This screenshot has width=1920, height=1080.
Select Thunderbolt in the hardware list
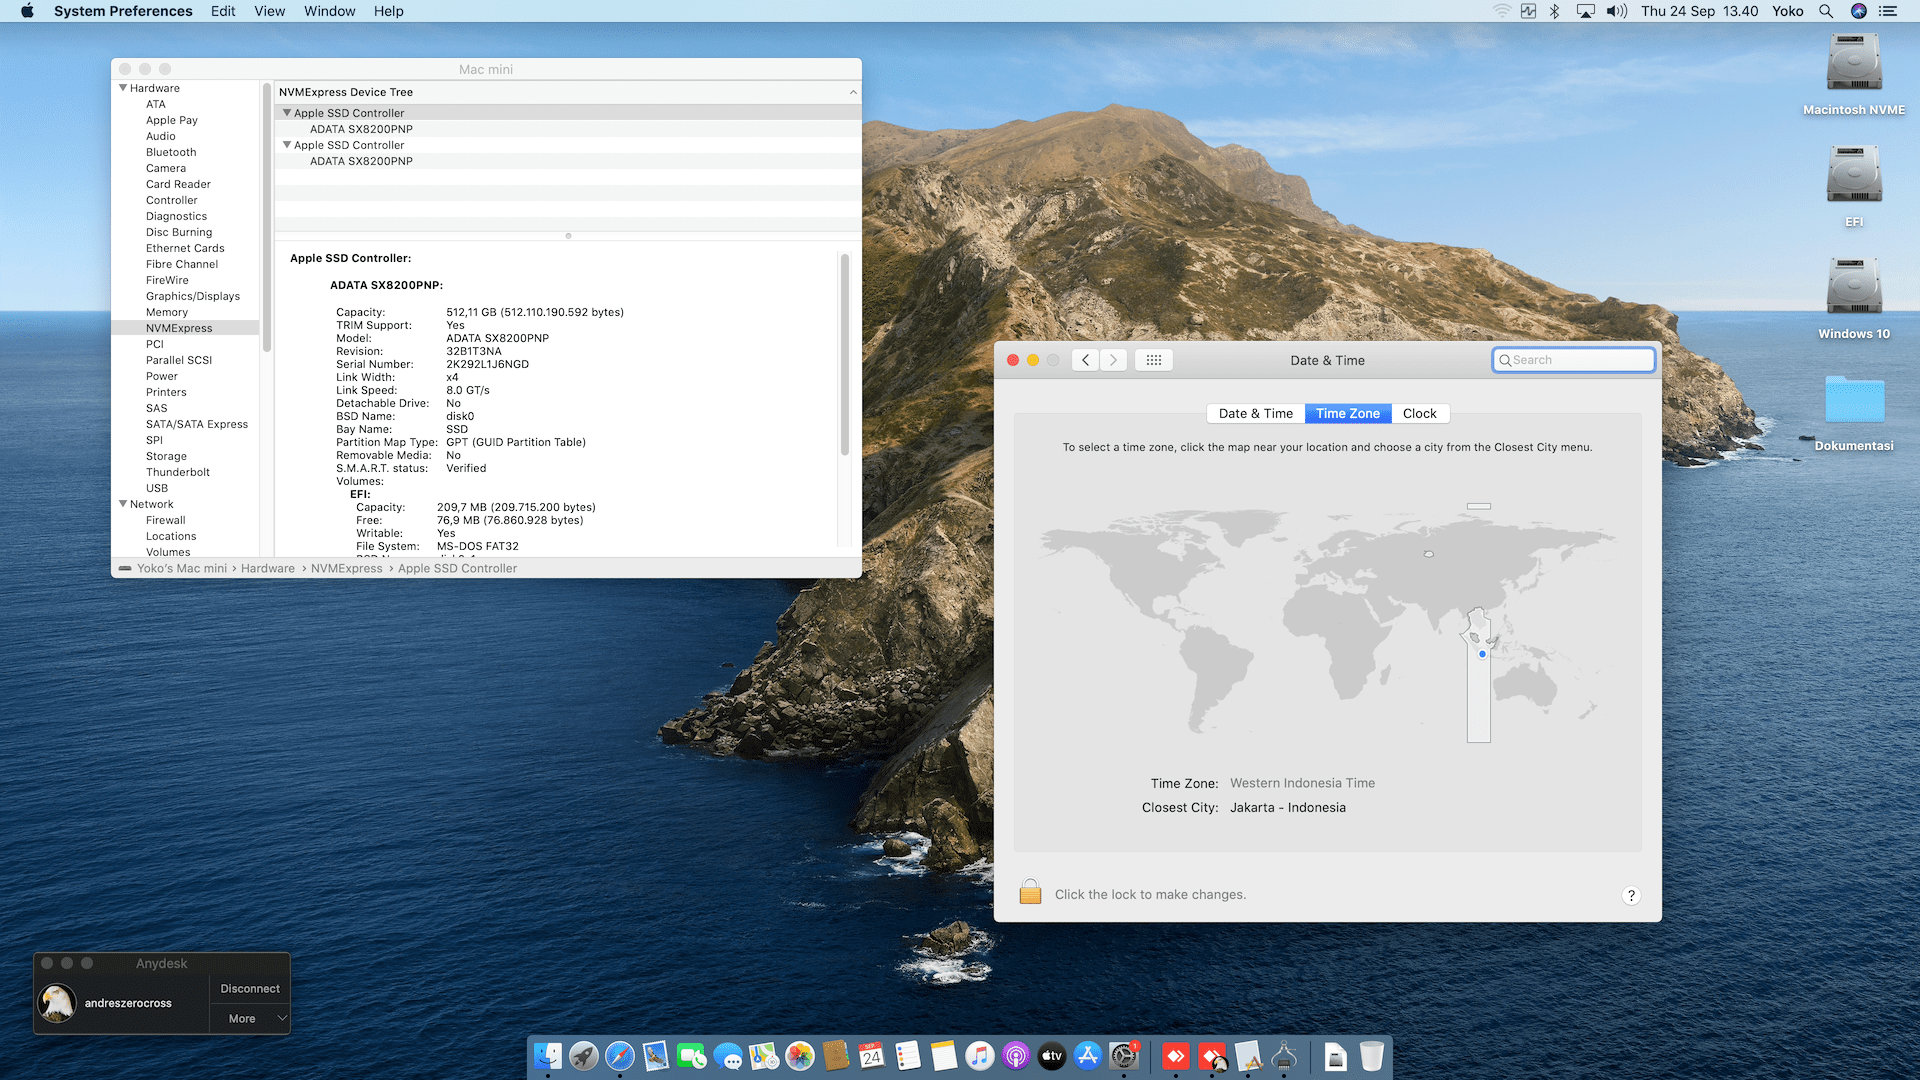[x=178, y=472]
